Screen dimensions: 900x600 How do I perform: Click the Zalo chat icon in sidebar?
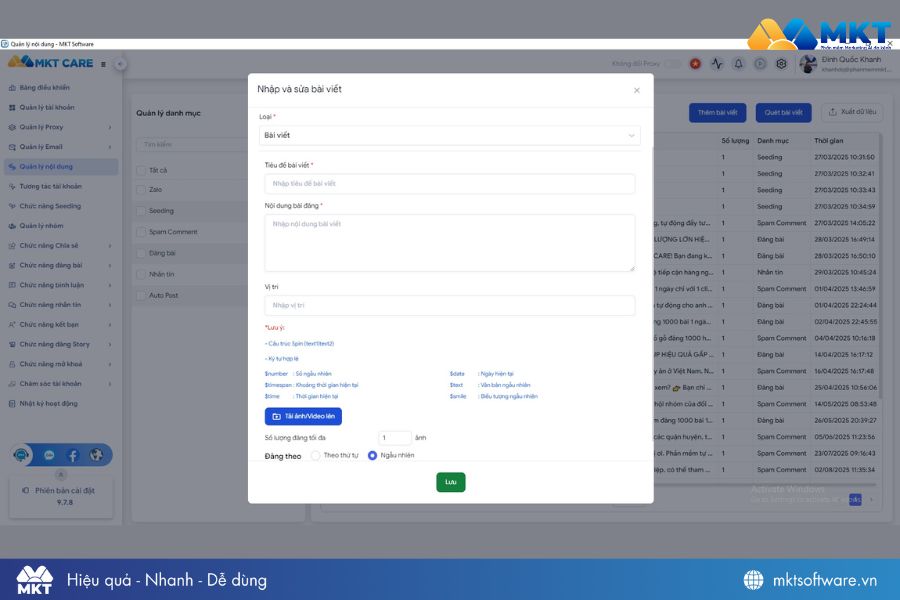tap(49, 455)
